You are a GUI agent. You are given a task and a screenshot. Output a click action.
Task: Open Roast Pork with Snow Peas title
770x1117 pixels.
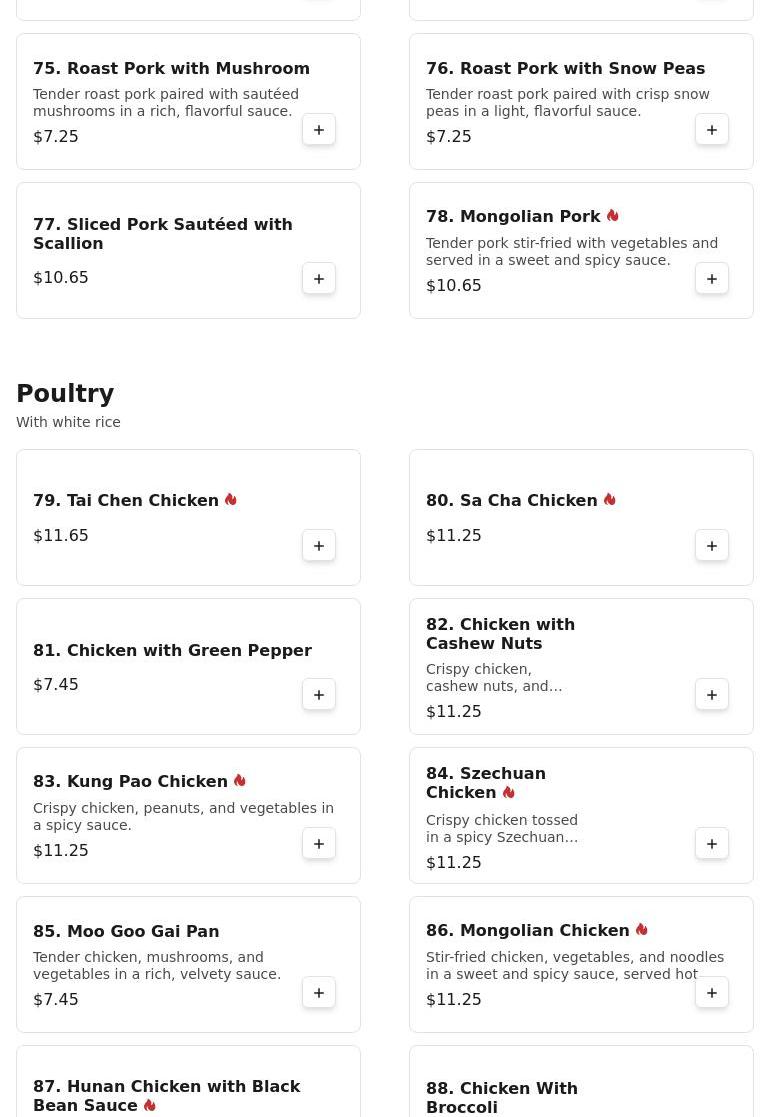(566, 68)
